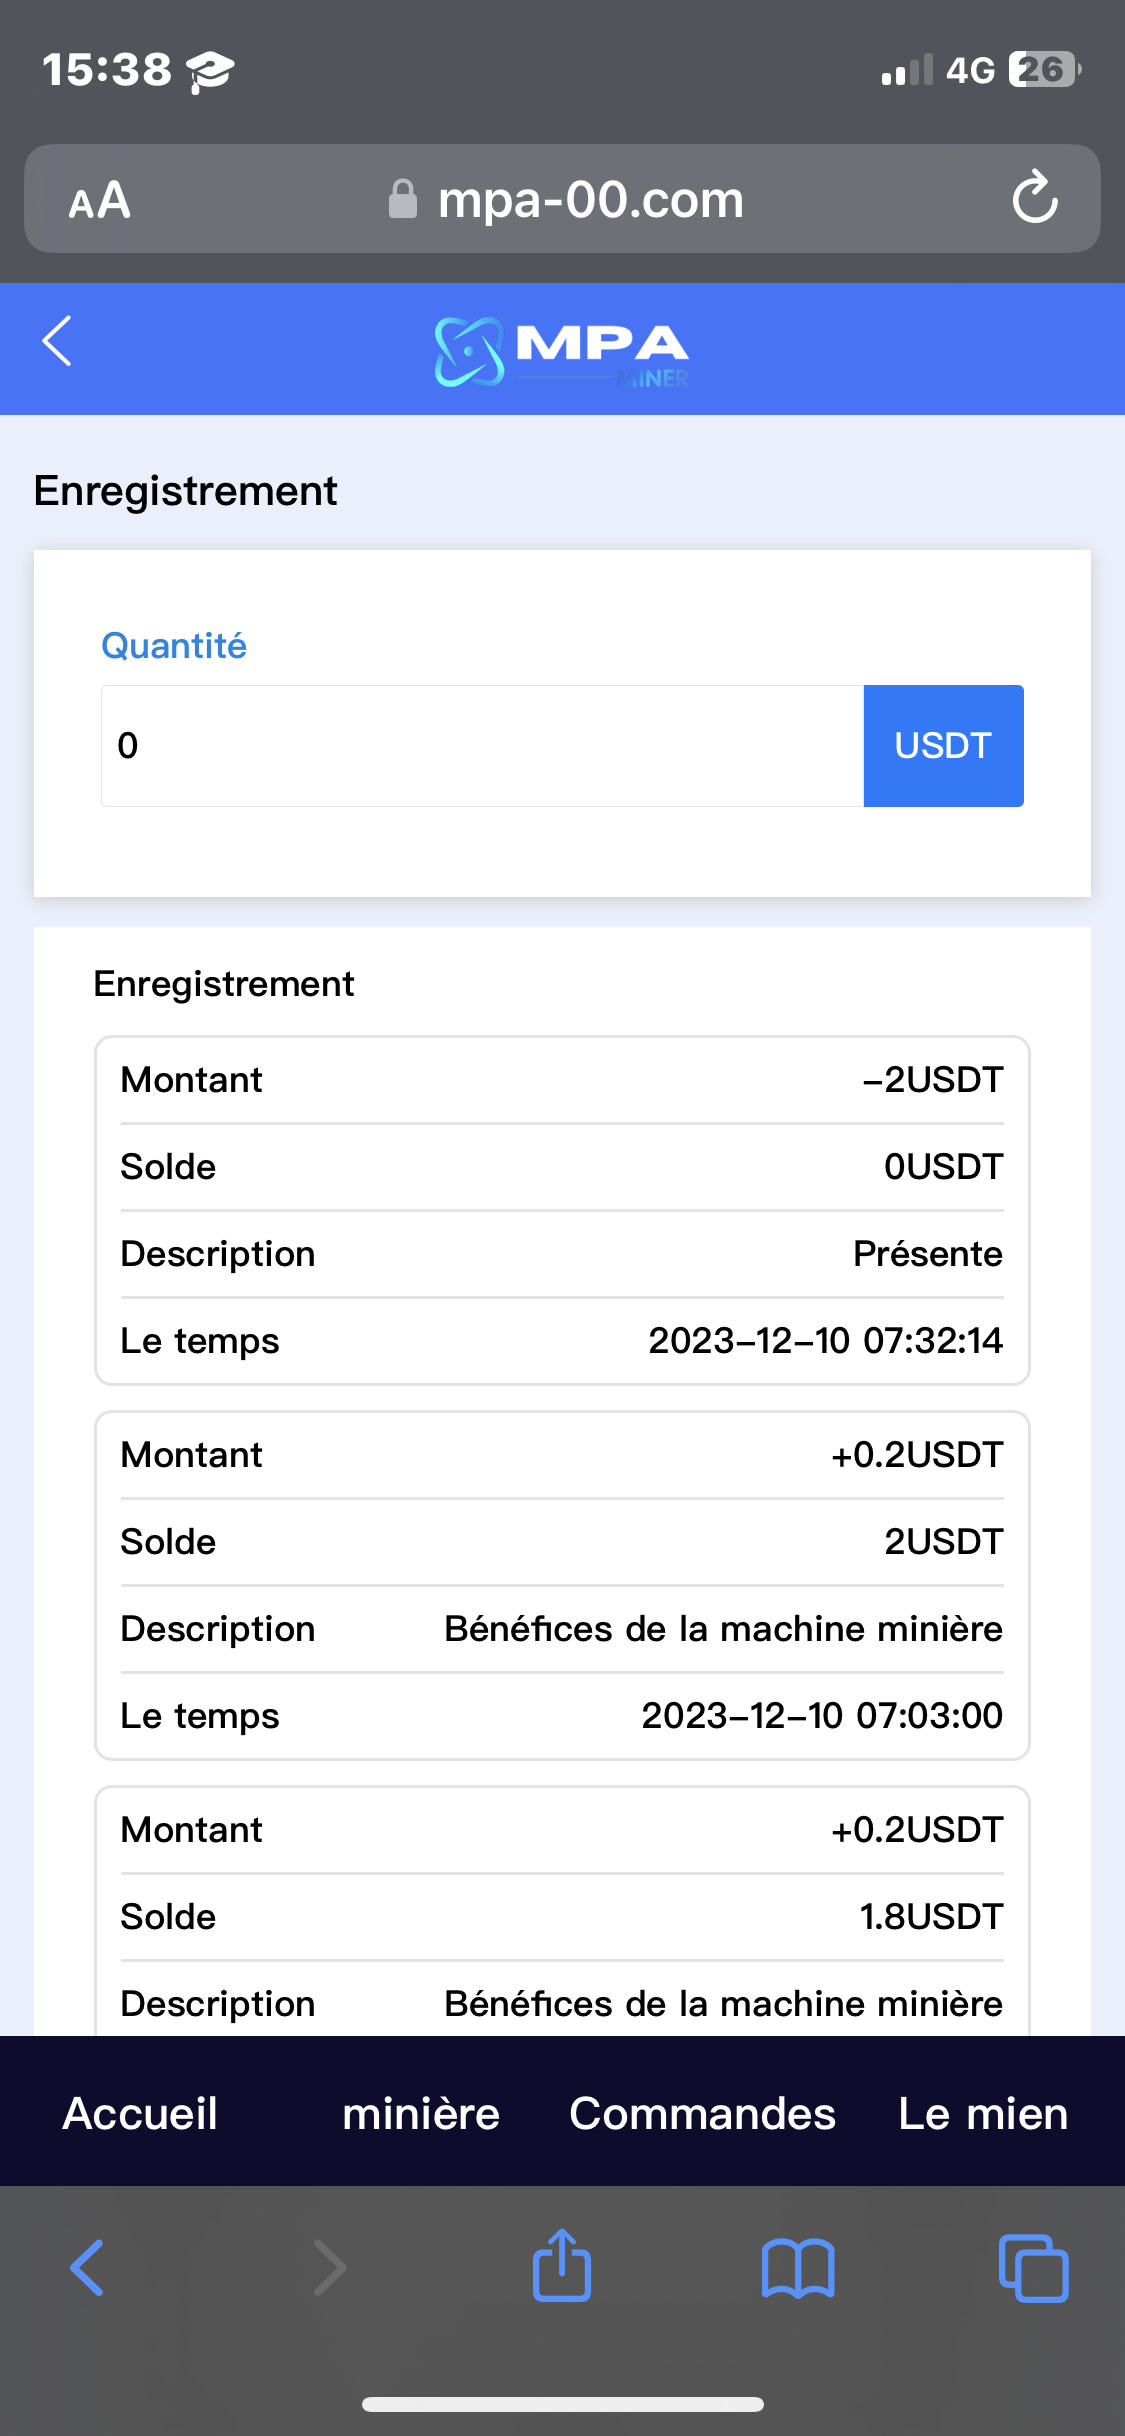Select the -2USDT Présente record
1125x2436 pixels.
tap(562, 1210)
